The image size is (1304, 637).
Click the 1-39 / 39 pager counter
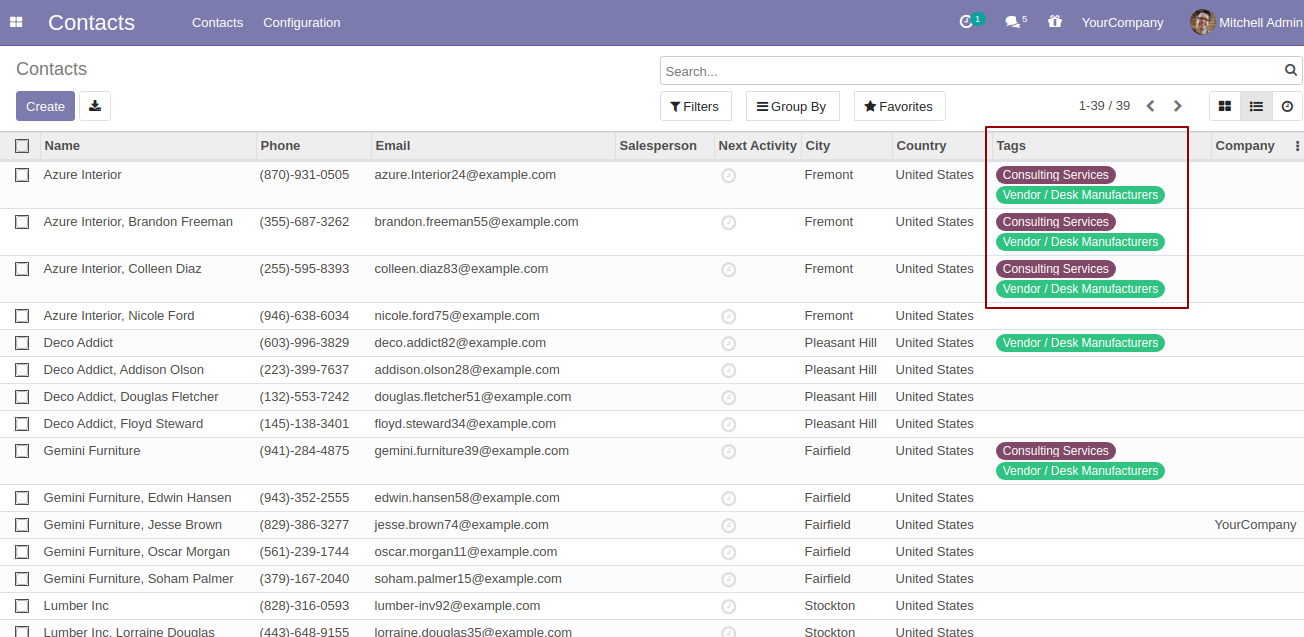point(1104,106)
